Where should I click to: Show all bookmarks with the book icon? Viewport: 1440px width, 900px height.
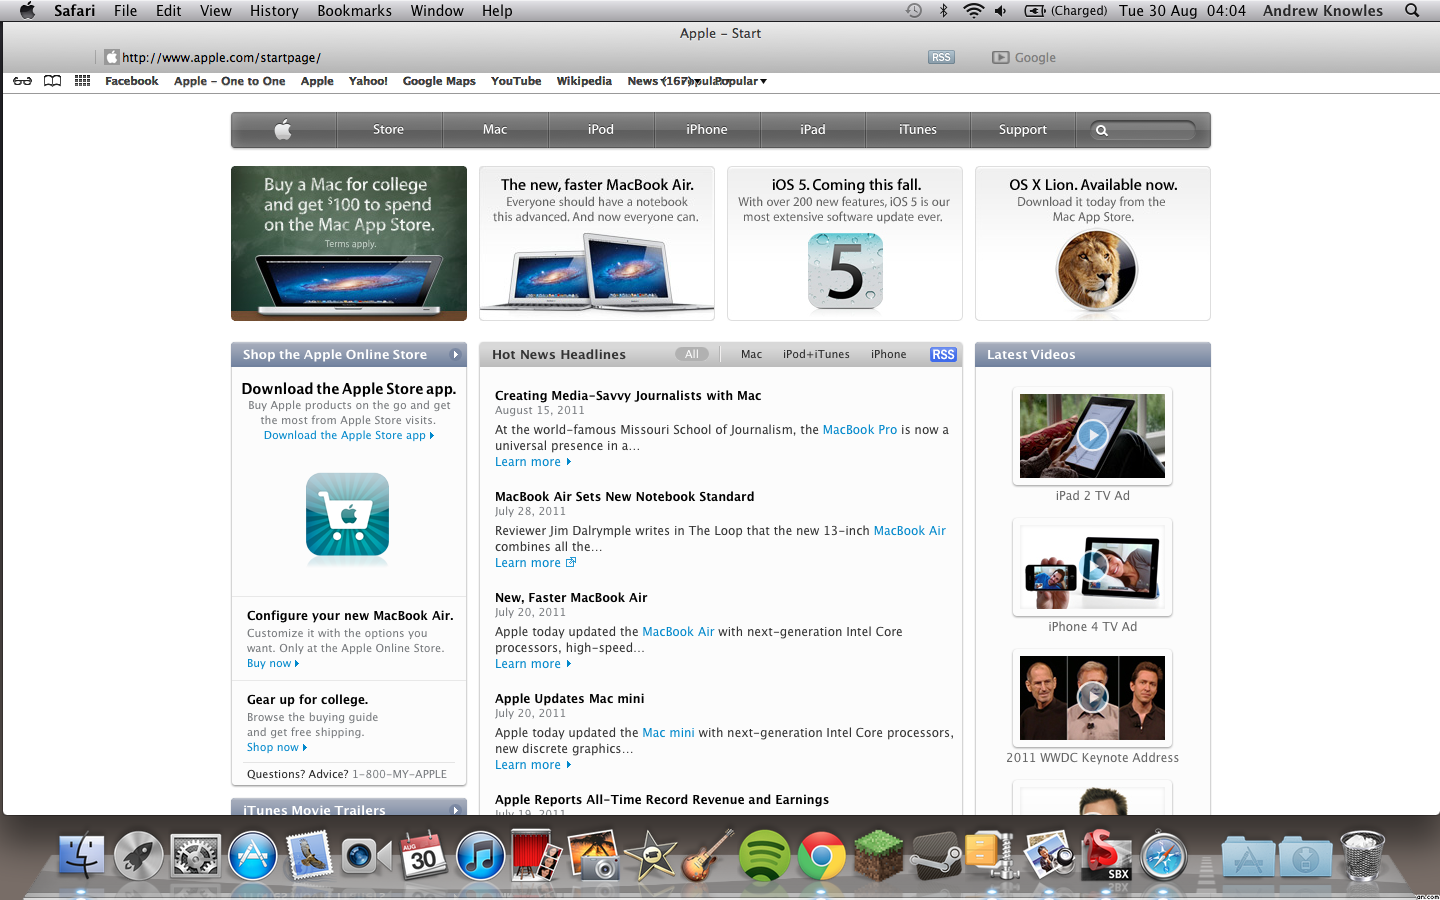coord(53,81)
